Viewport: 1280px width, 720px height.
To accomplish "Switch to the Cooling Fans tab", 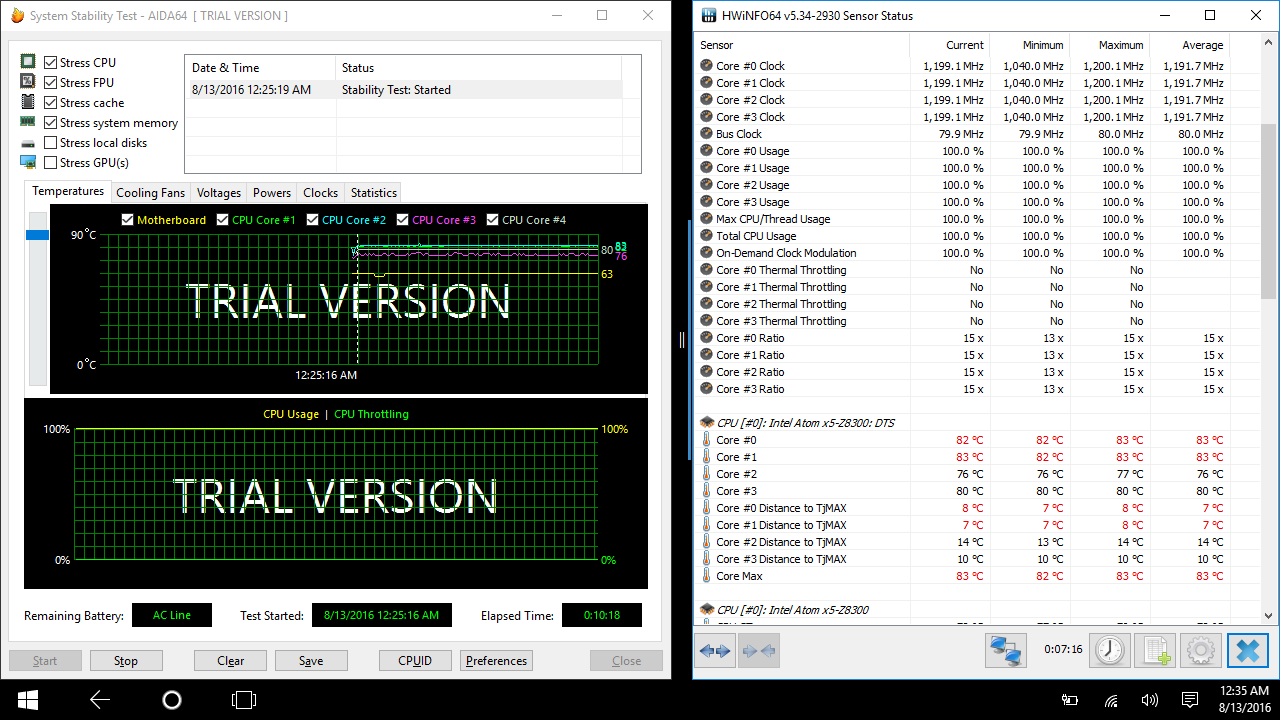I will (151, 193).
